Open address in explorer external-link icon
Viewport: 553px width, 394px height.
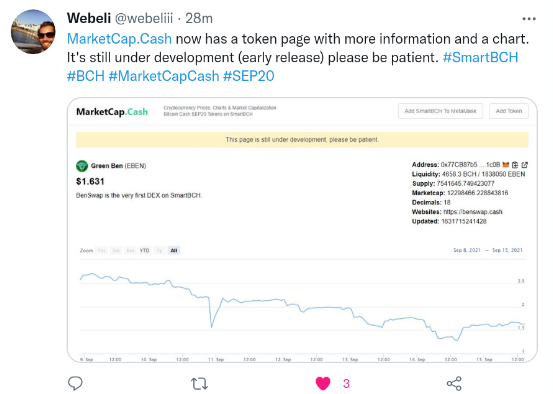tap(524, 165)
